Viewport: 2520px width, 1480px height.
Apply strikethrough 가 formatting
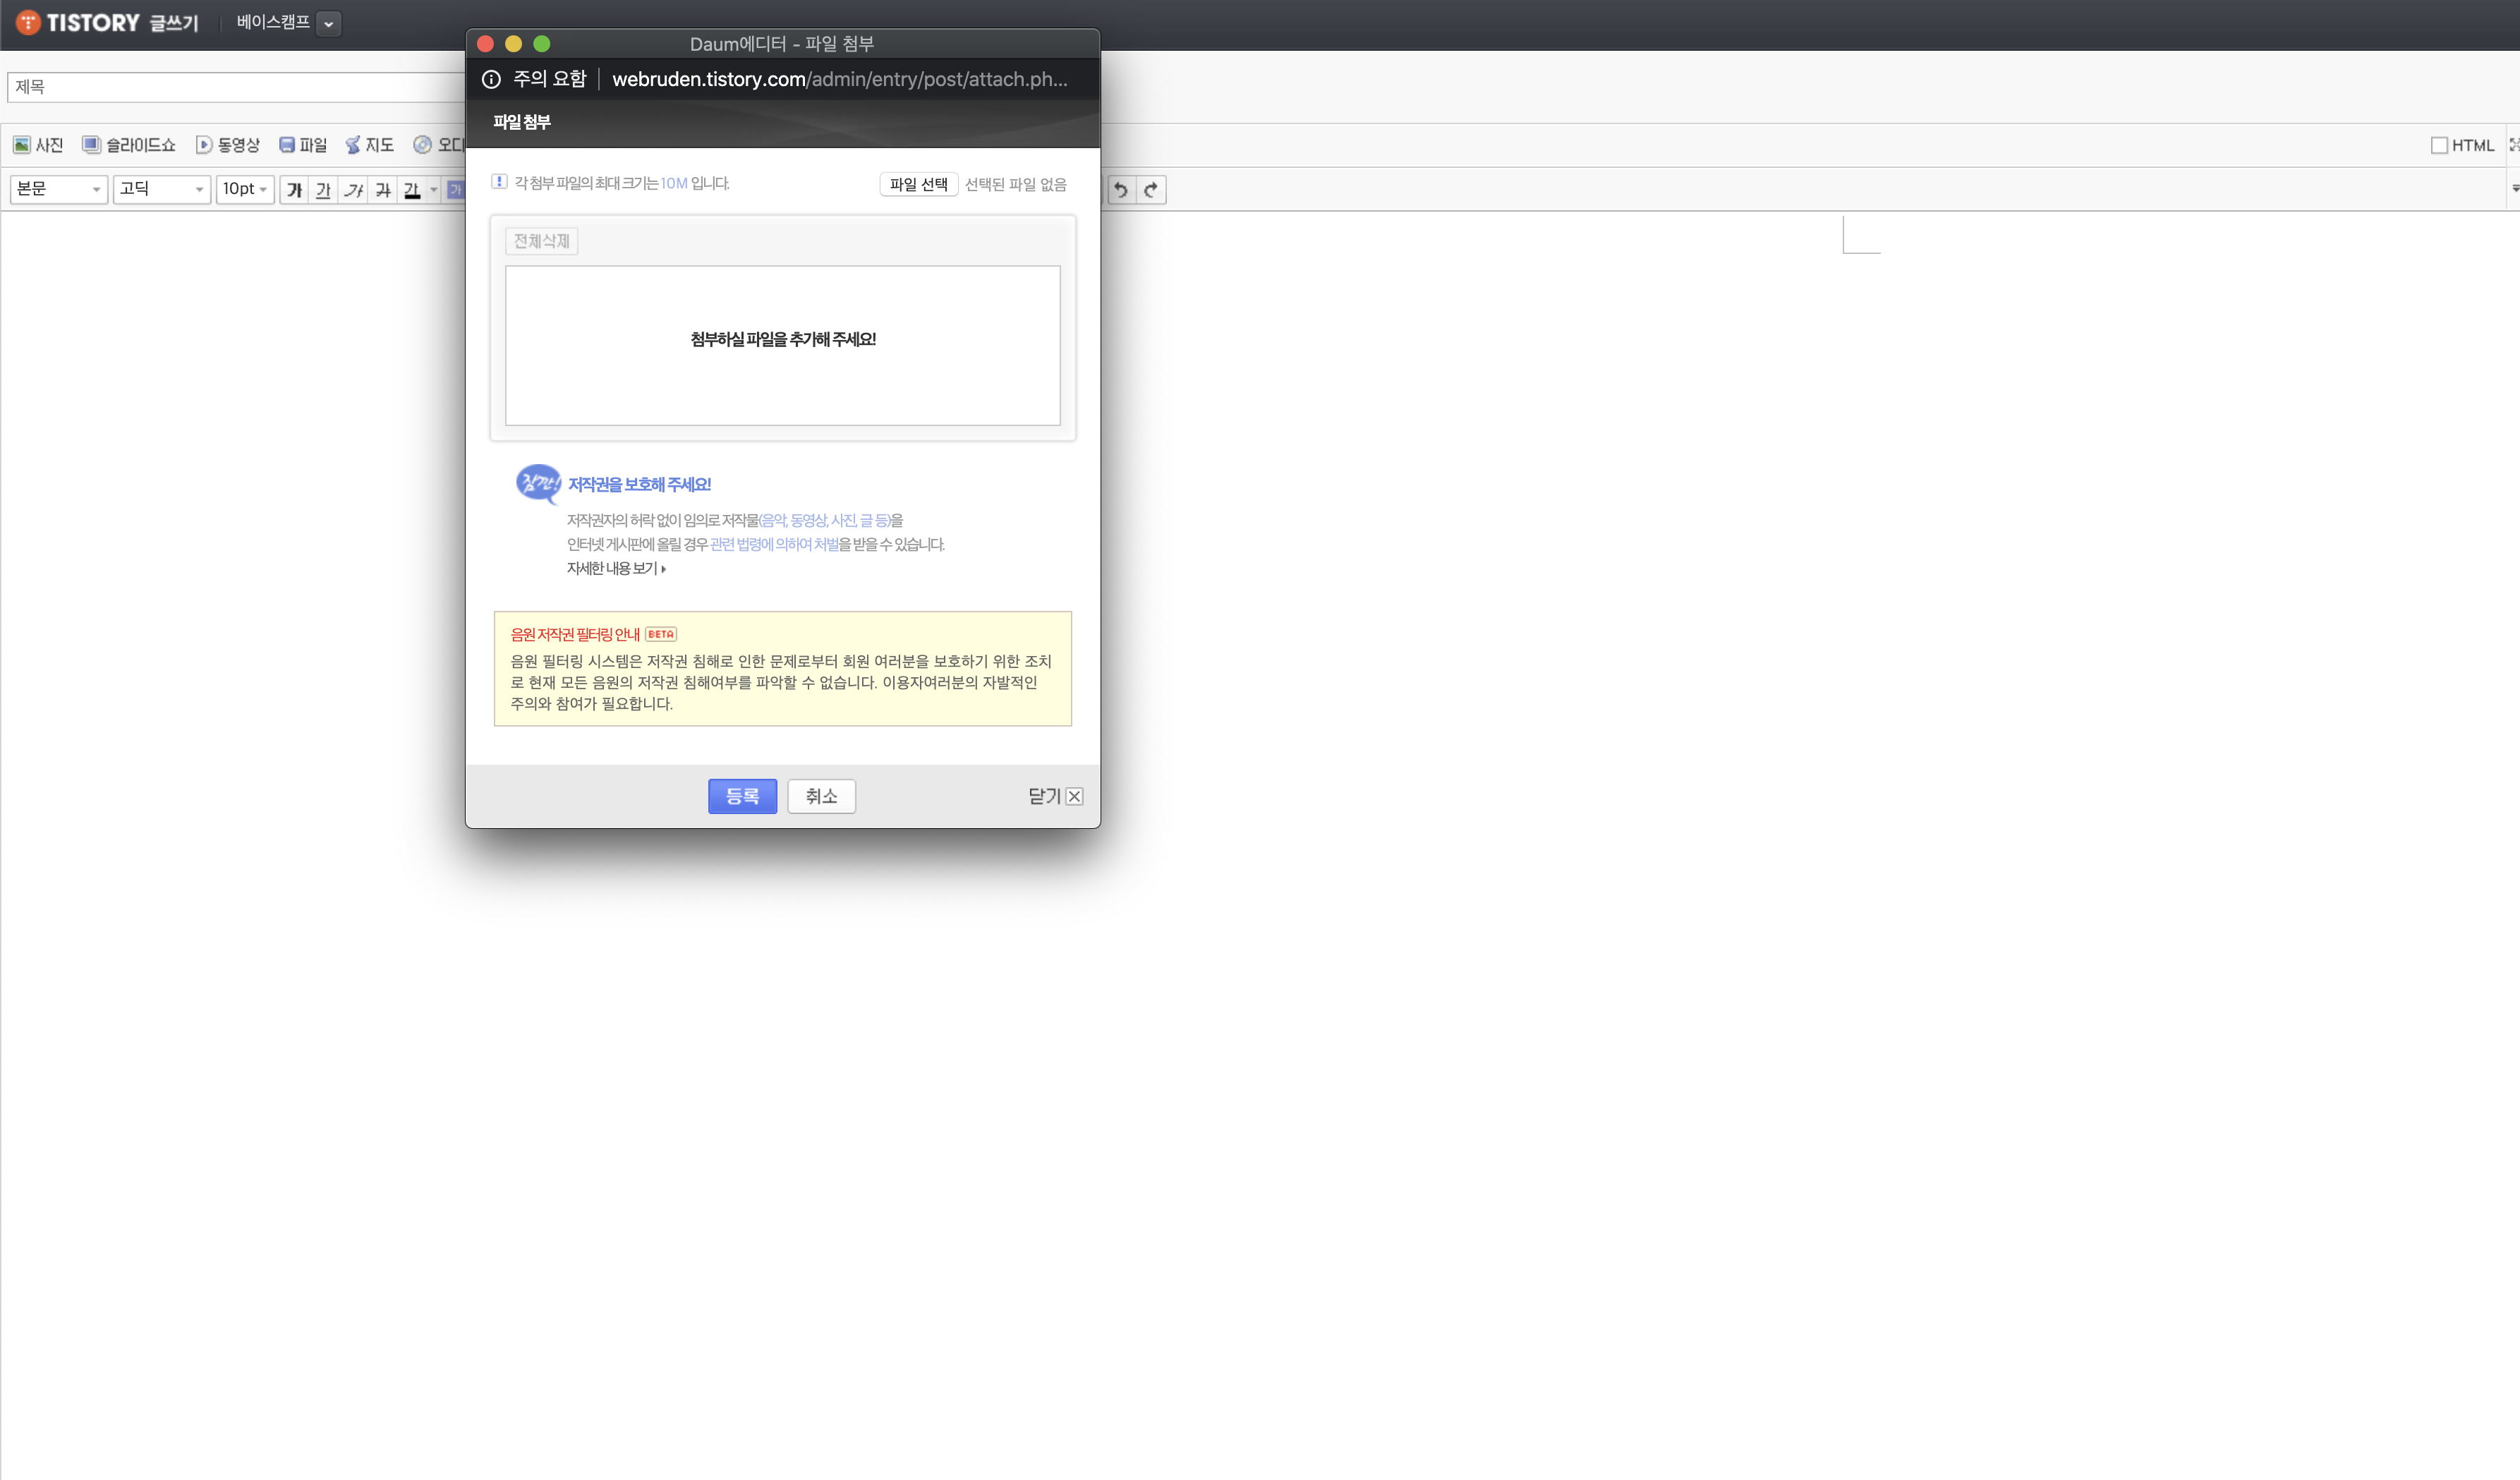coord(383,190)
